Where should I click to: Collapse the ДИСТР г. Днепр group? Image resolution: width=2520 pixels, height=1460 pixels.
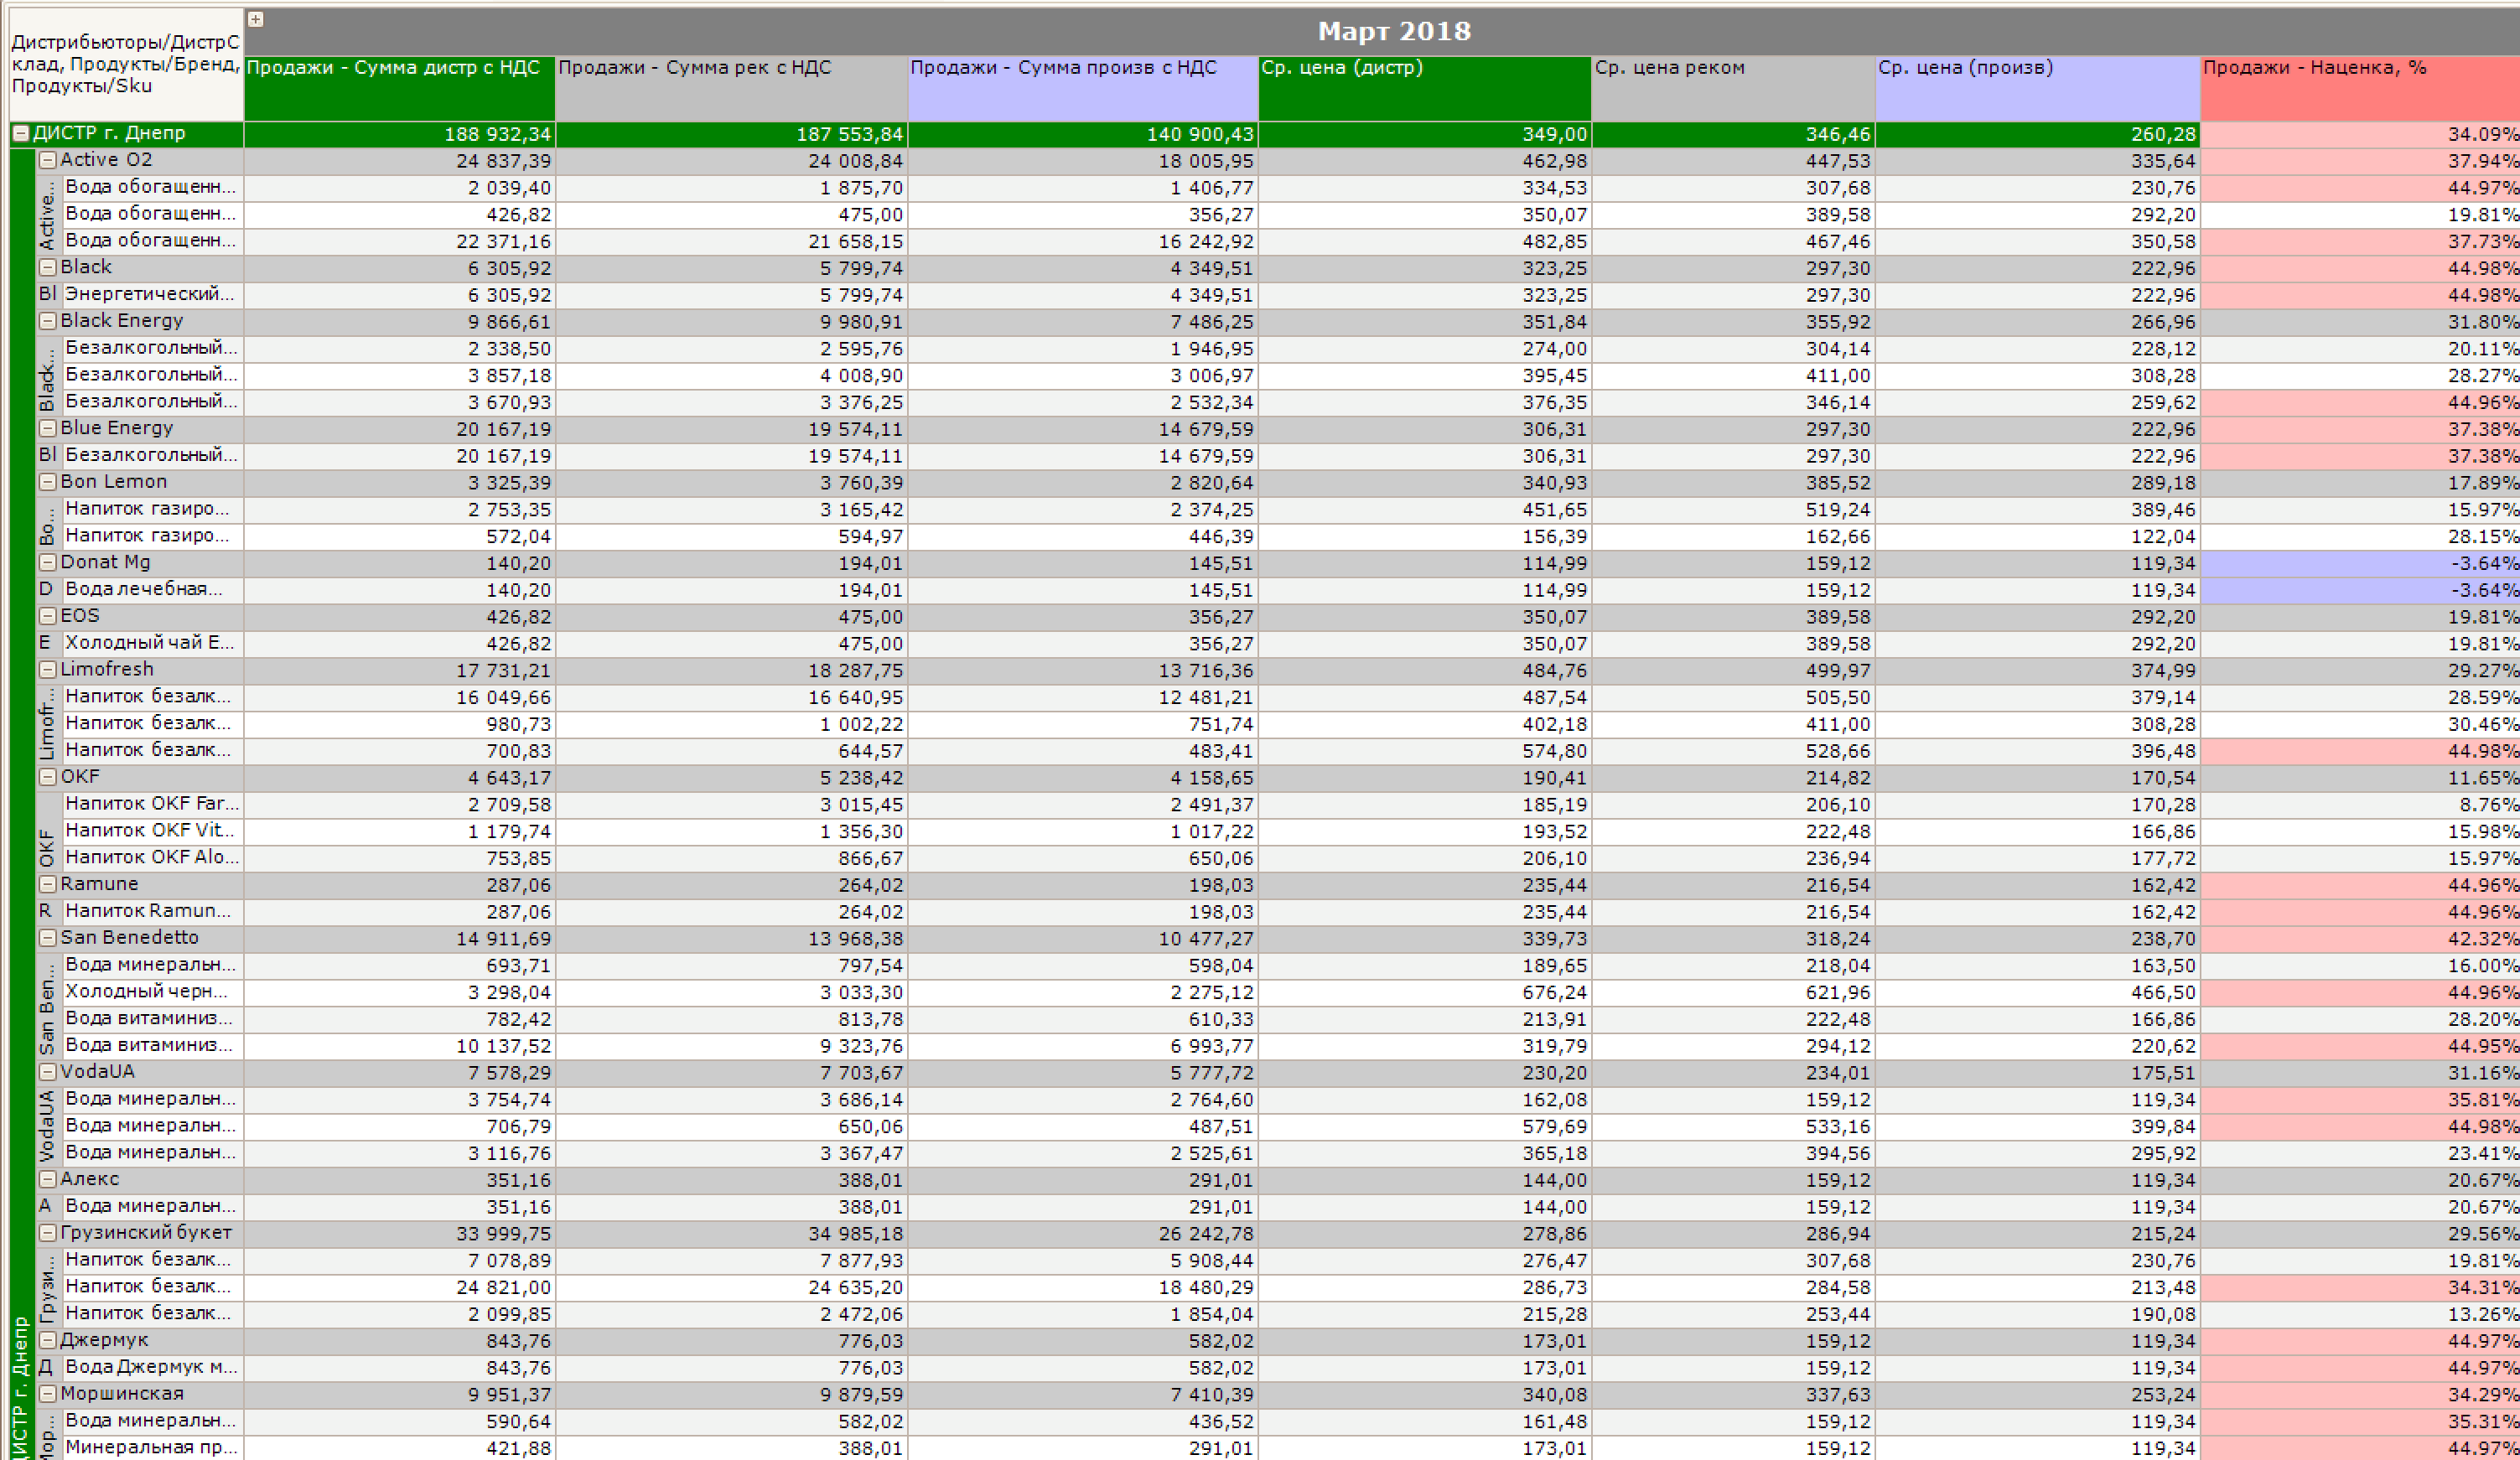[x=20, y=133]
